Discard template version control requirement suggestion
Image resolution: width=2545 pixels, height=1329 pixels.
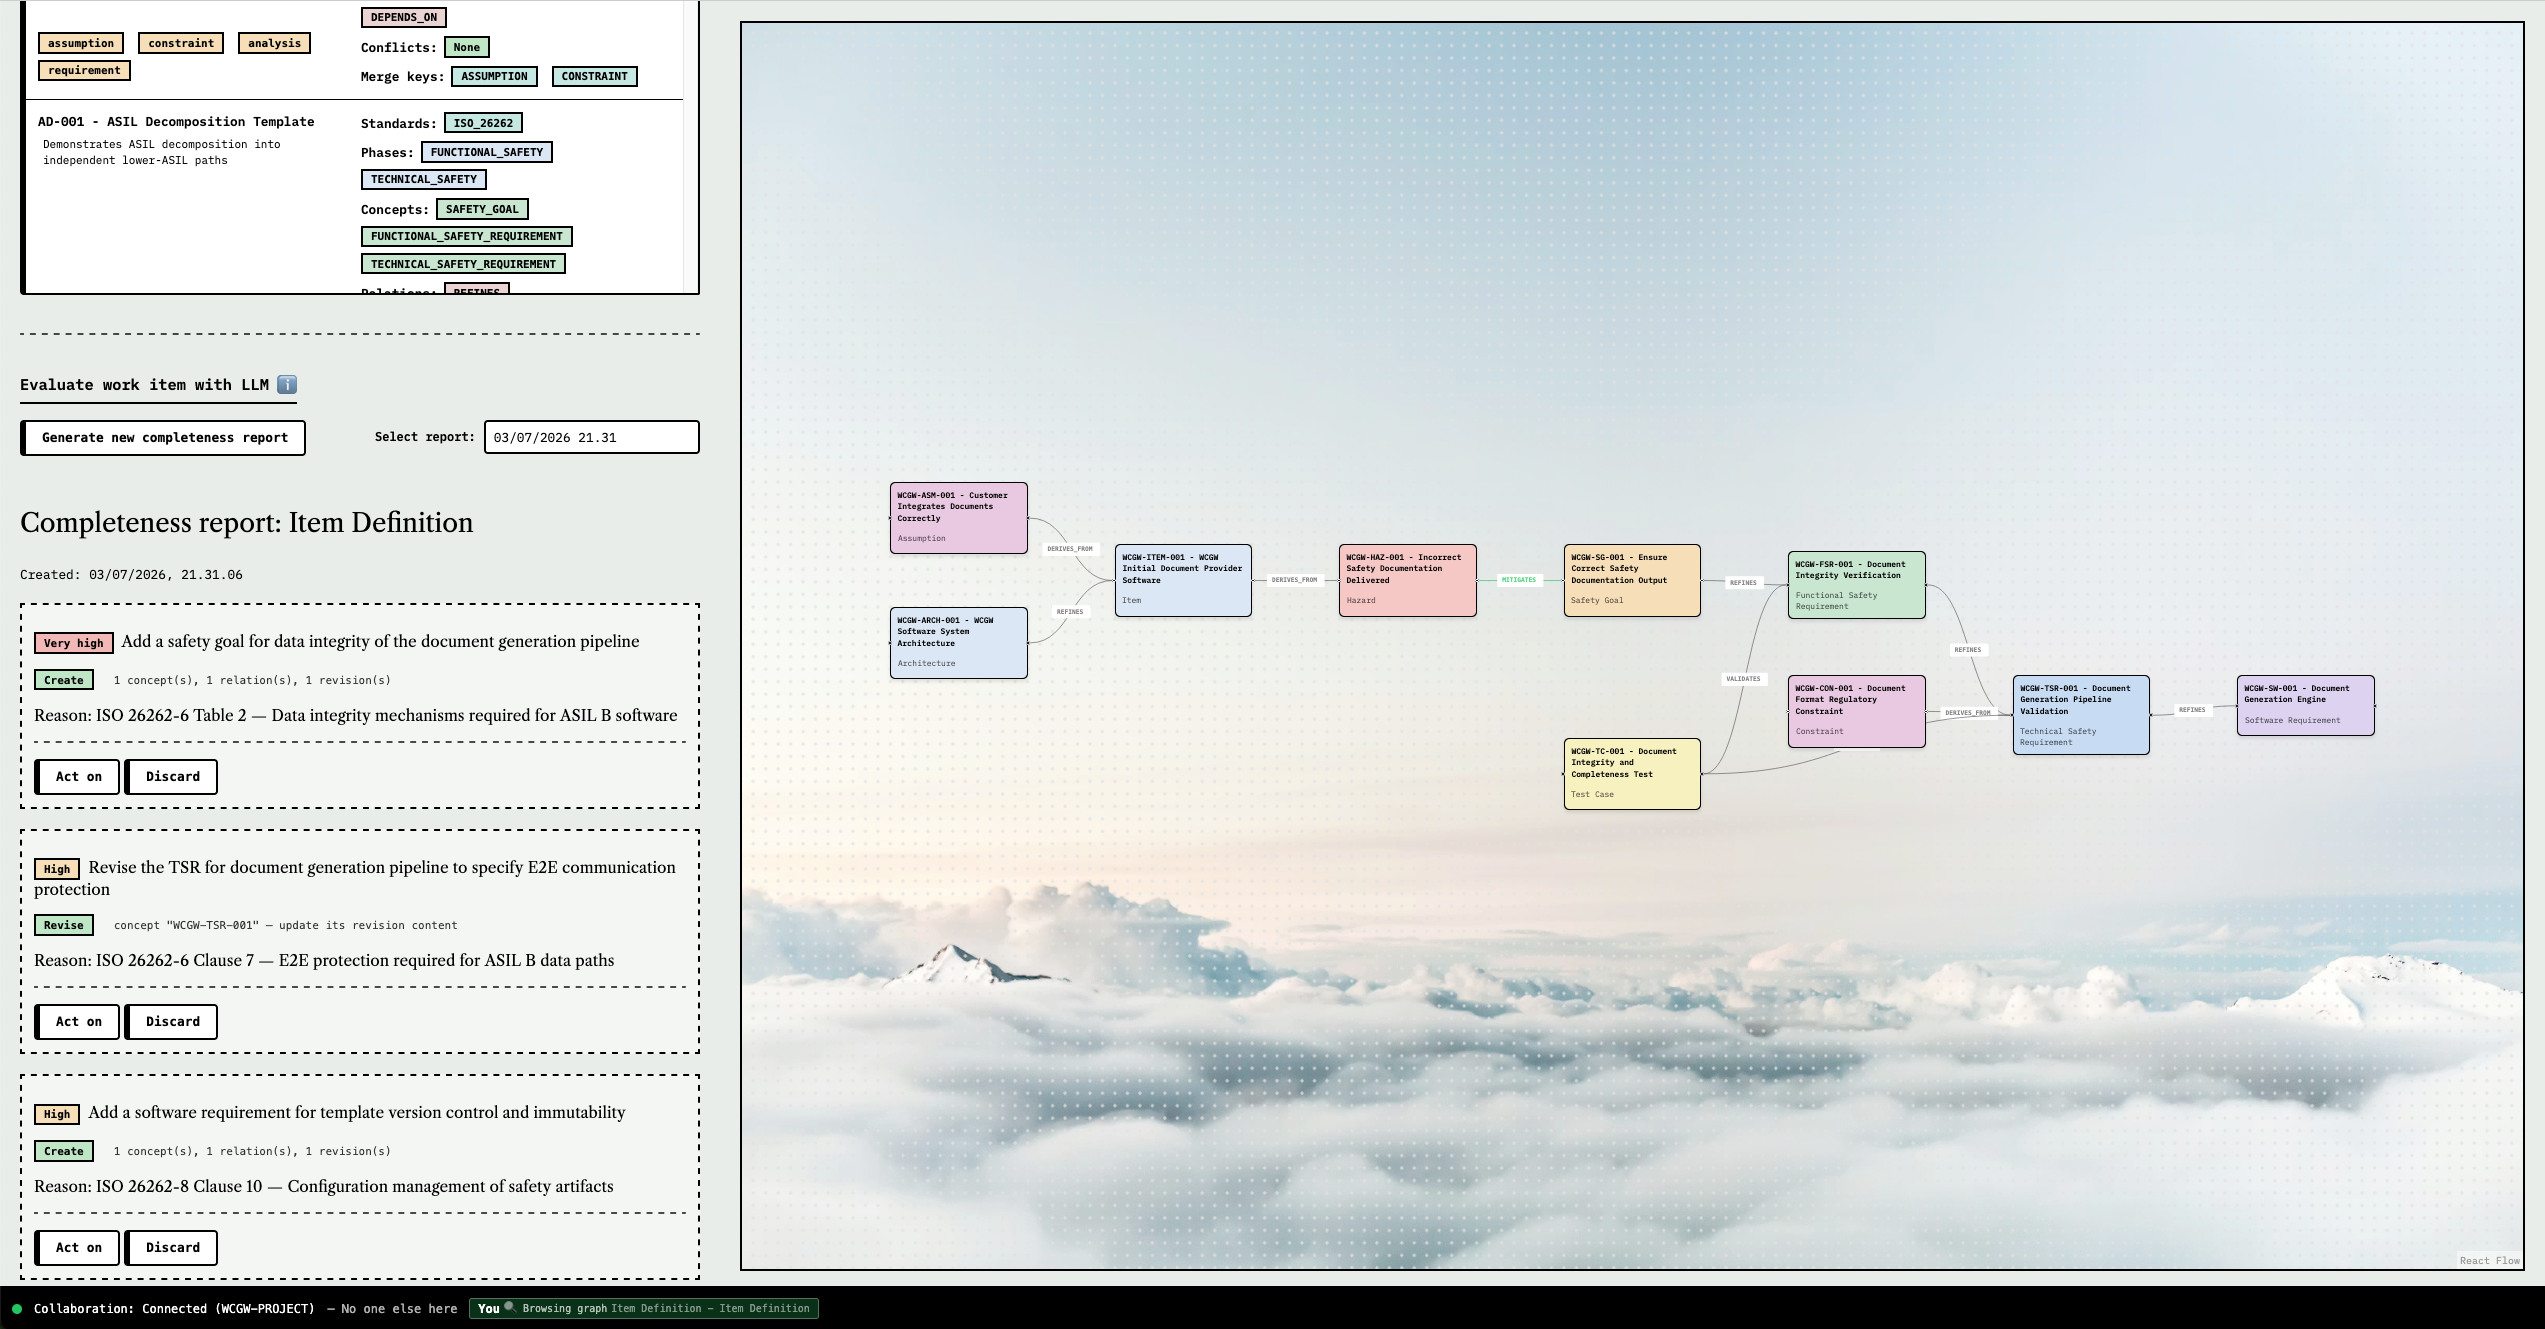pyautogui.click(x=172, y=1248)
